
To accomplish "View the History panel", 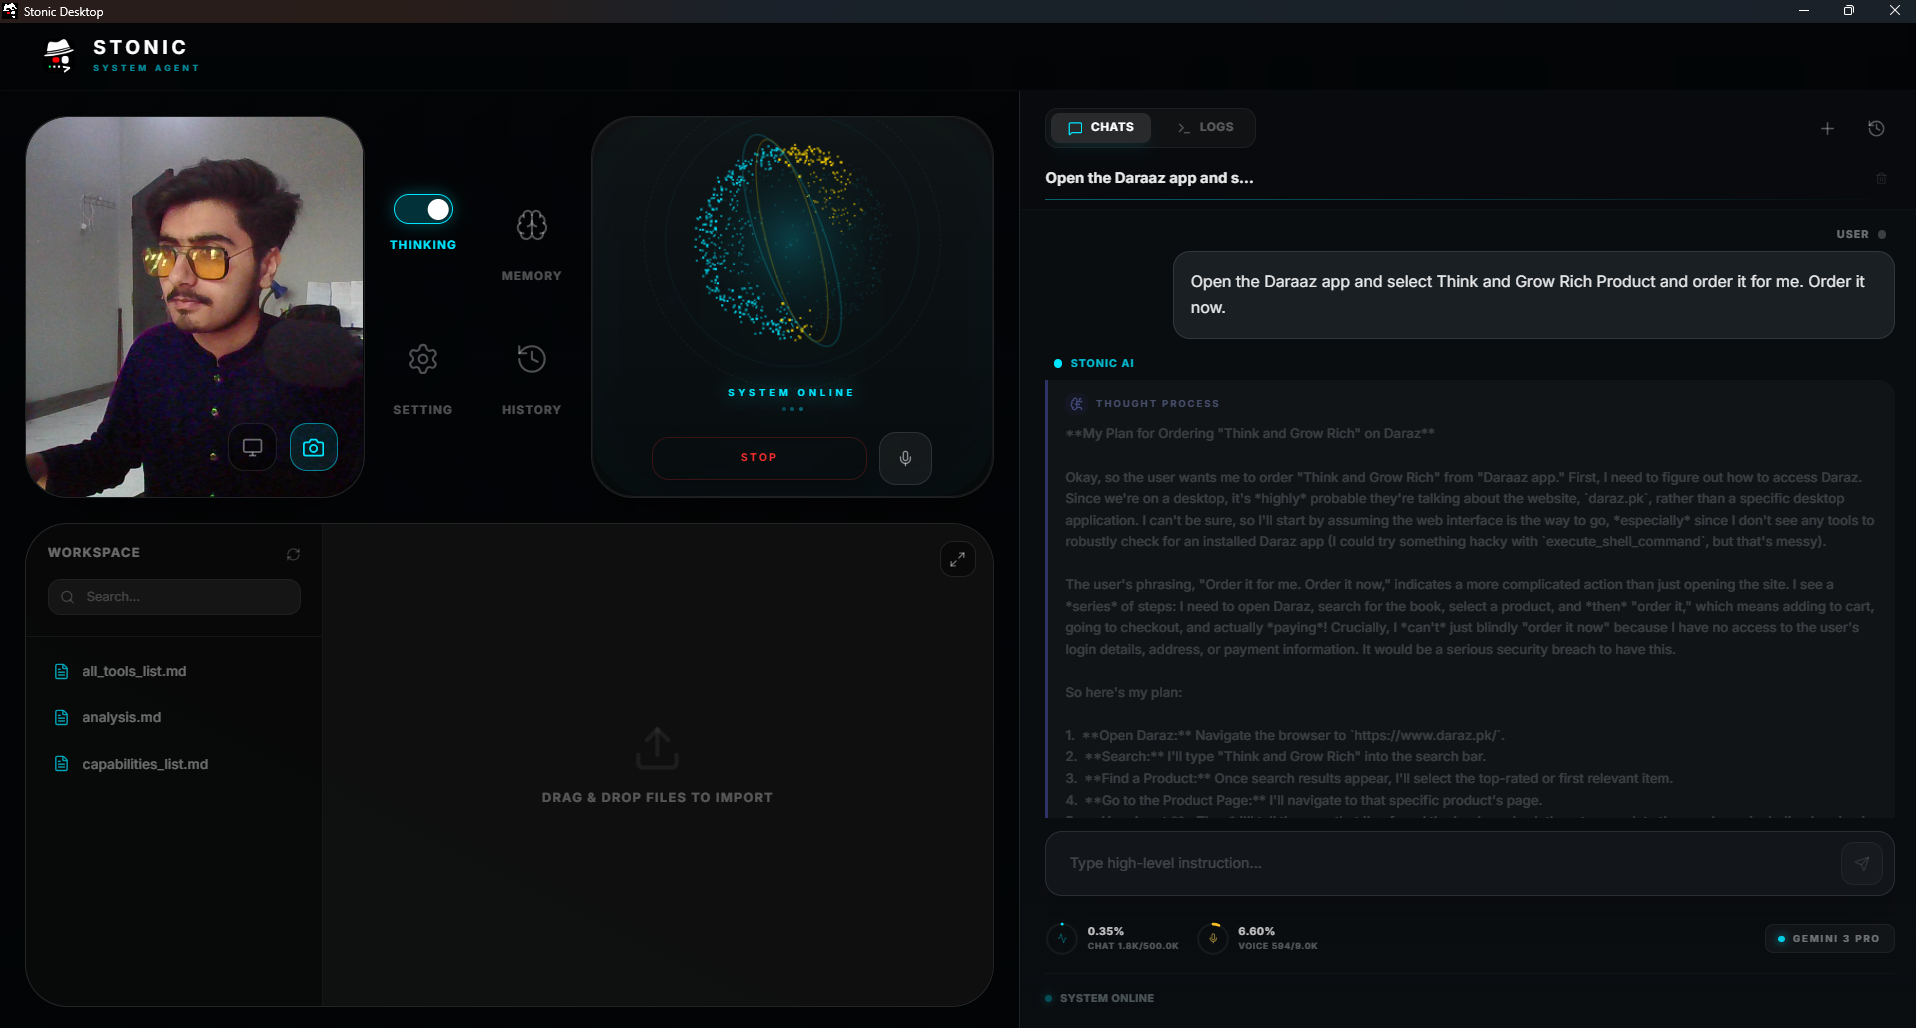I will point(530,375).
